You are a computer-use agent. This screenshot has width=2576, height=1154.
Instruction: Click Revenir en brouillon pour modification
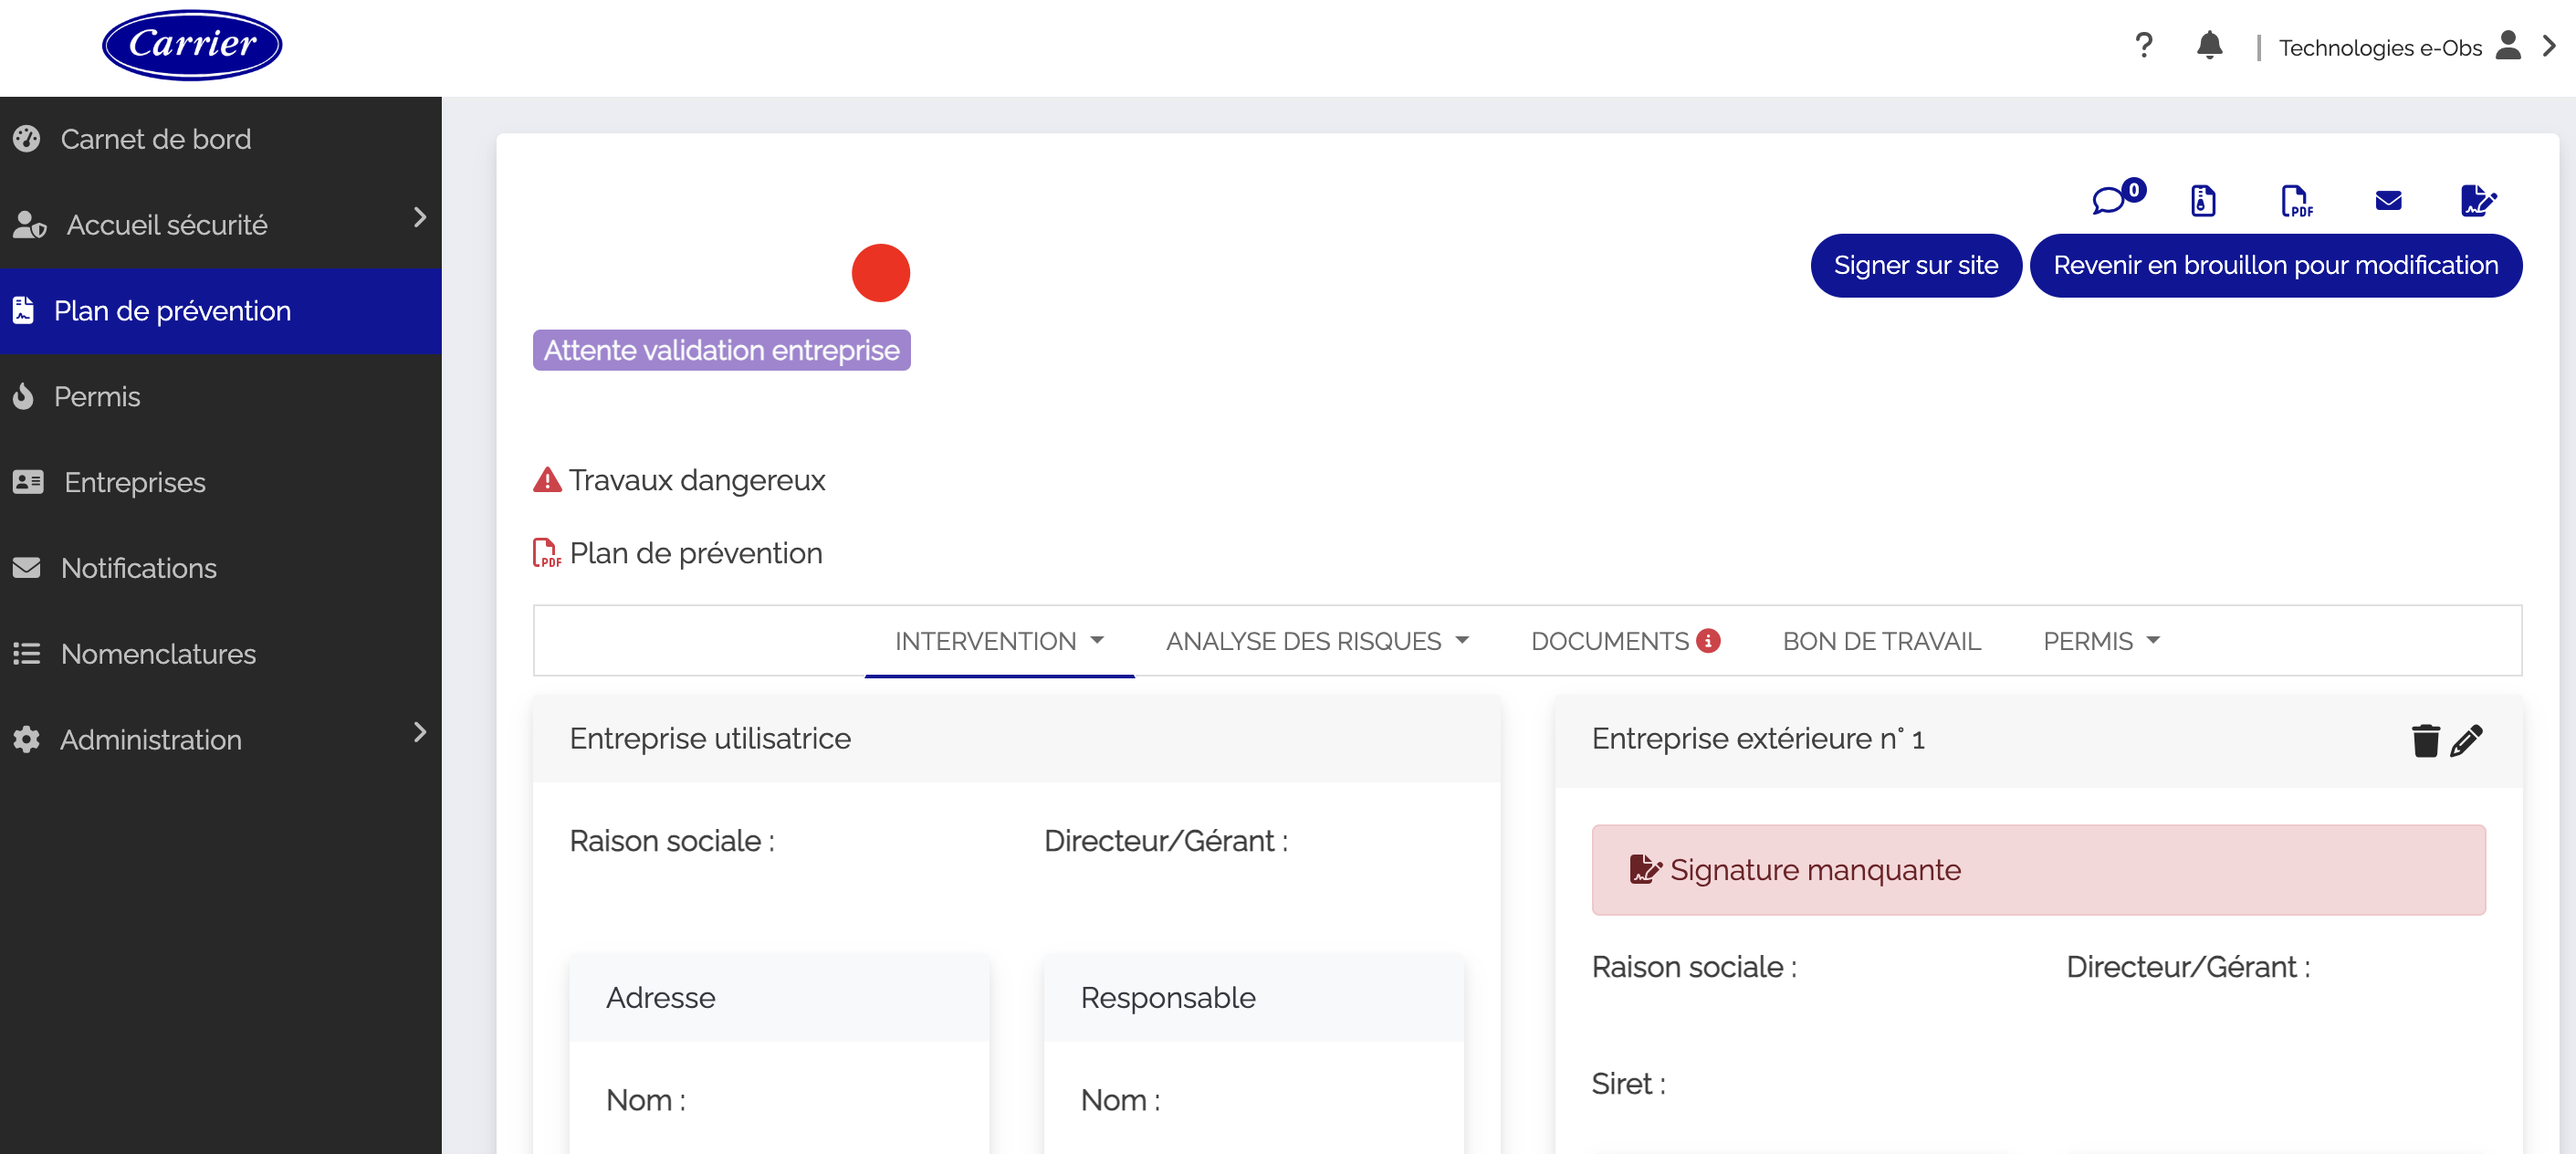pyautogui.click(x=2275, y=265)
